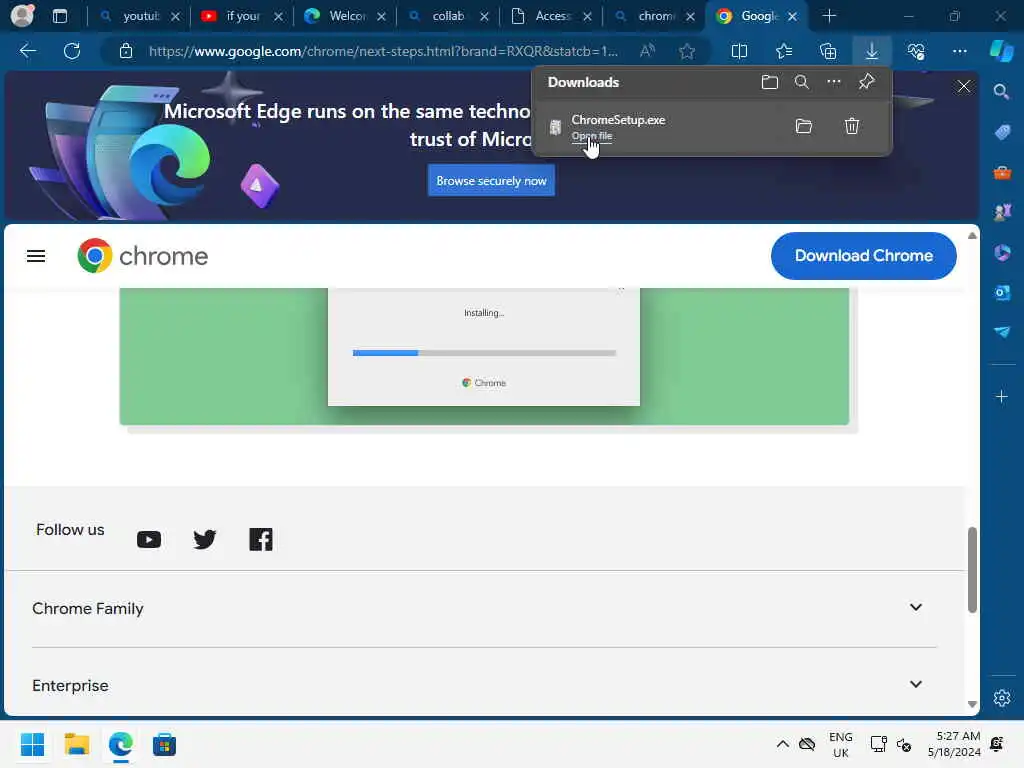
Task: Open the Windows Start menu
Action: (x=33, y=744)
